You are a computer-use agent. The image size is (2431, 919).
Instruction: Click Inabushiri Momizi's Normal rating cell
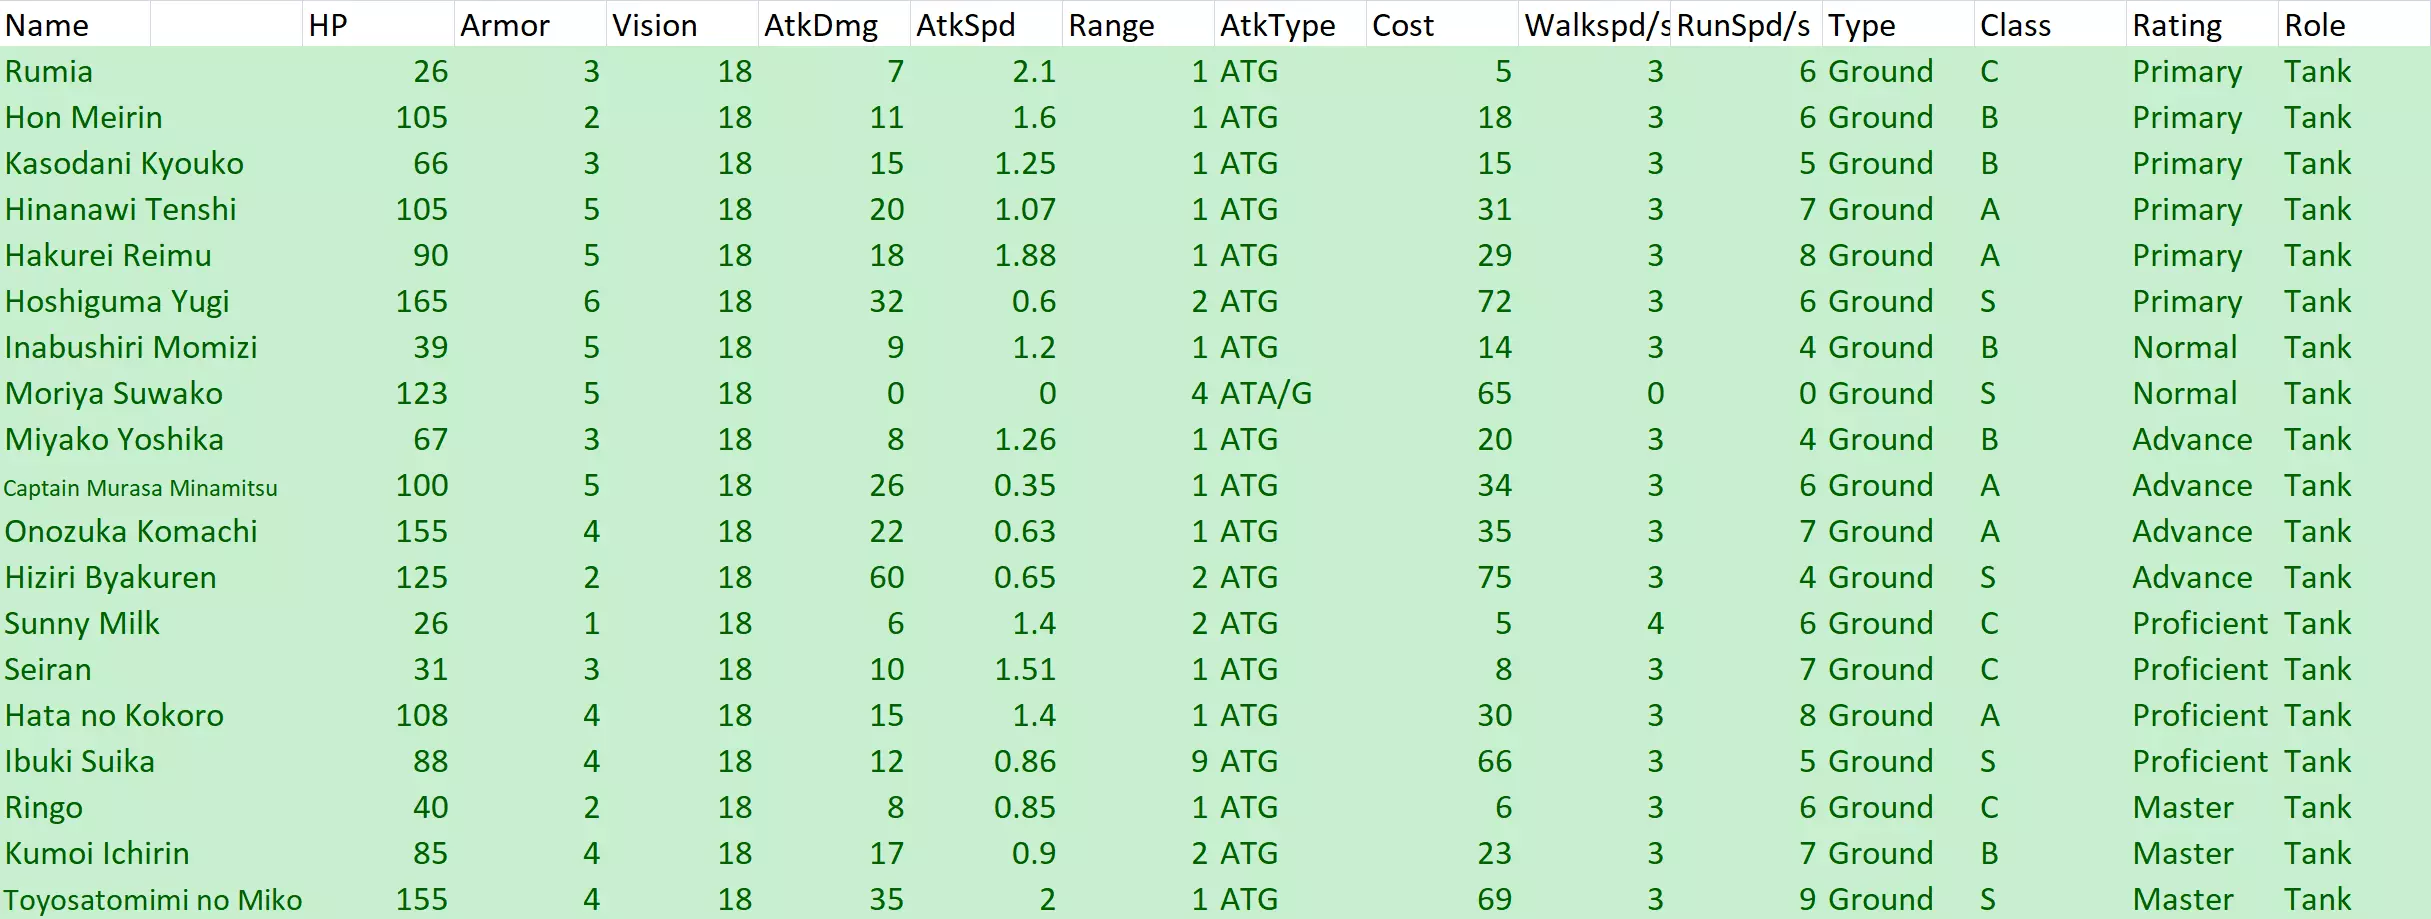coord(2184,347)
